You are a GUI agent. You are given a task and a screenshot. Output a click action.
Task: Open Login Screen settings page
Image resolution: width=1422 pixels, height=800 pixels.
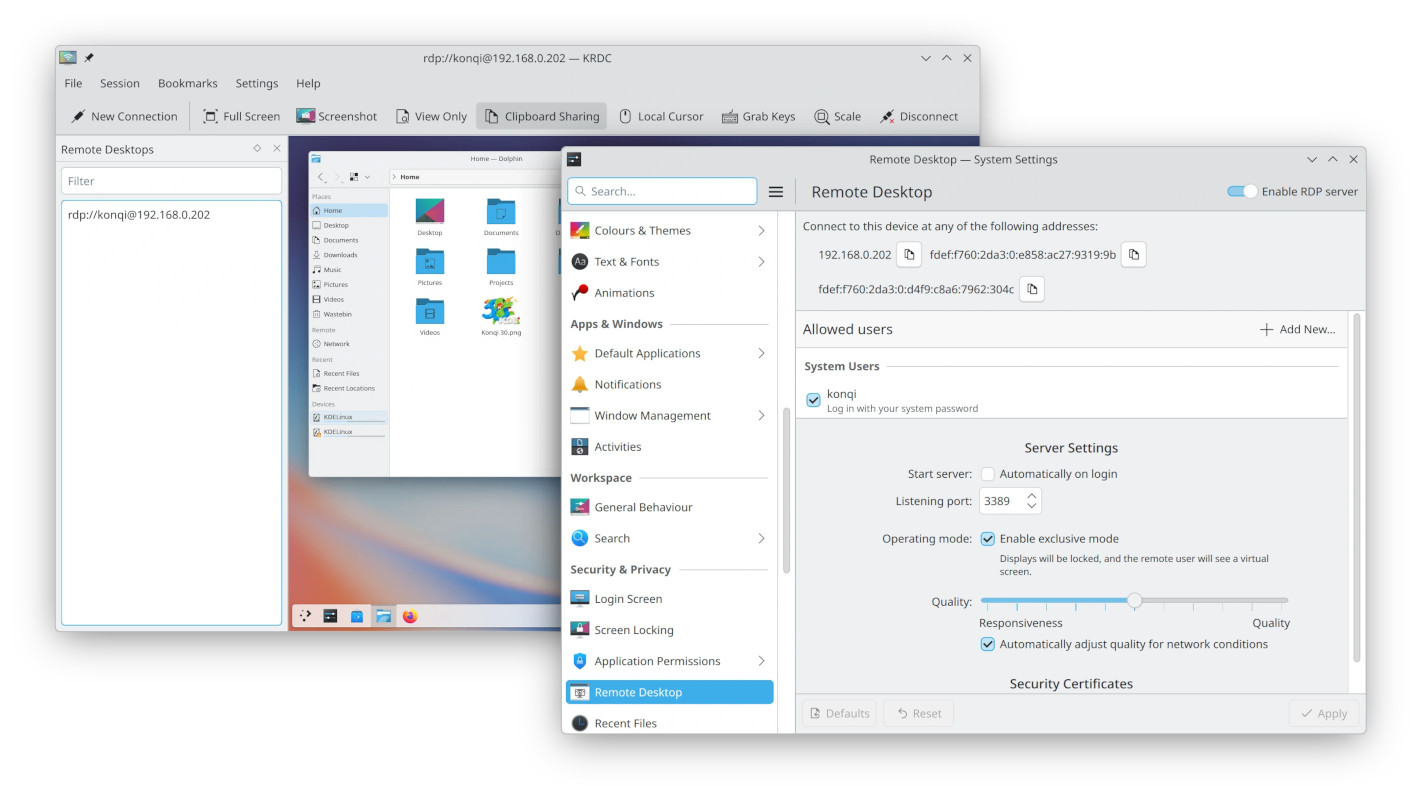coord(670,599)
